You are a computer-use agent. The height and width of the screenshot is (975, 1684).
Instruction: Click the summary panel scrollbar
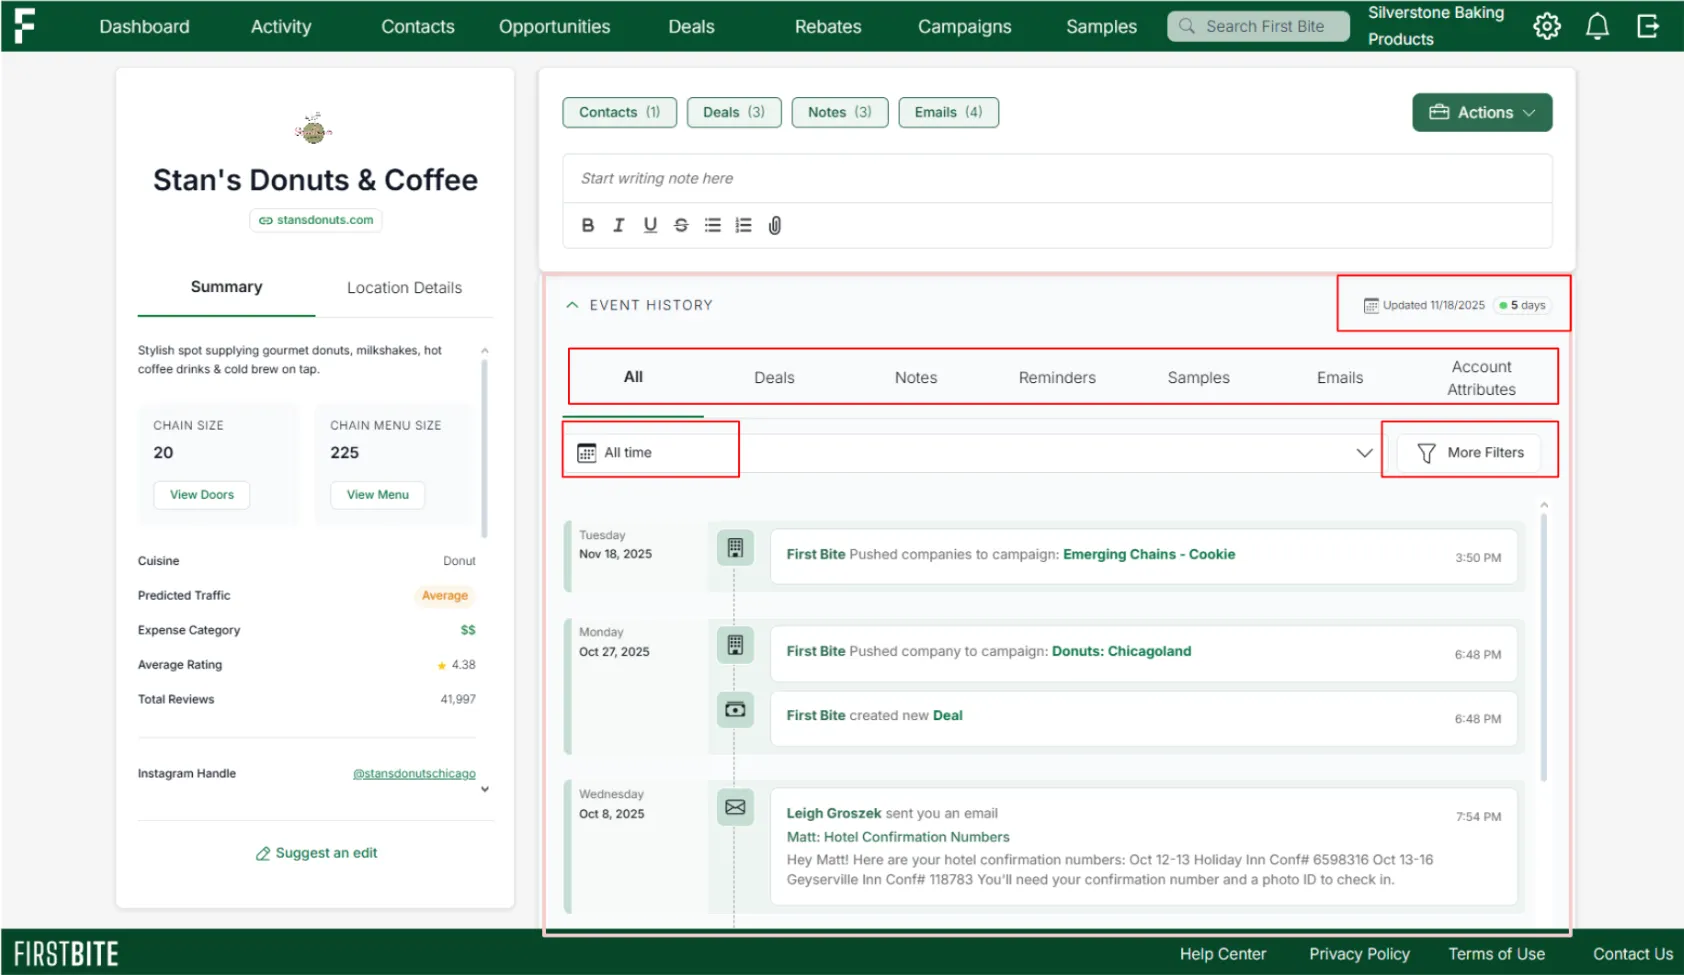point(485,450)
